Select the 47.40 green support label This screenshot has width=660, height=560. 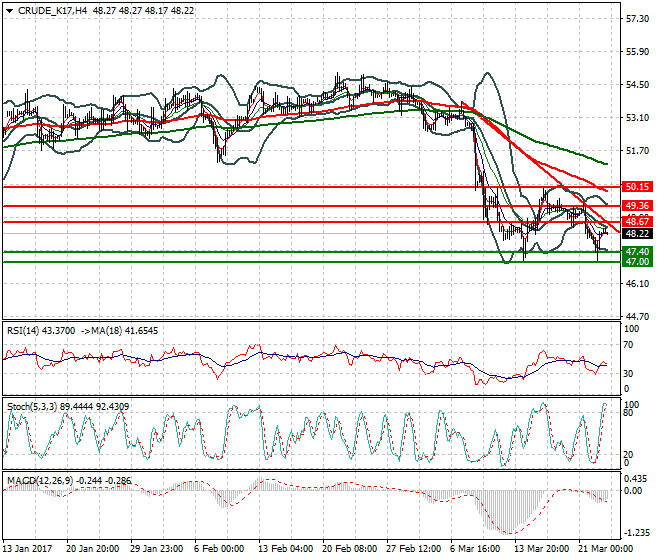[x=637, y=252]
